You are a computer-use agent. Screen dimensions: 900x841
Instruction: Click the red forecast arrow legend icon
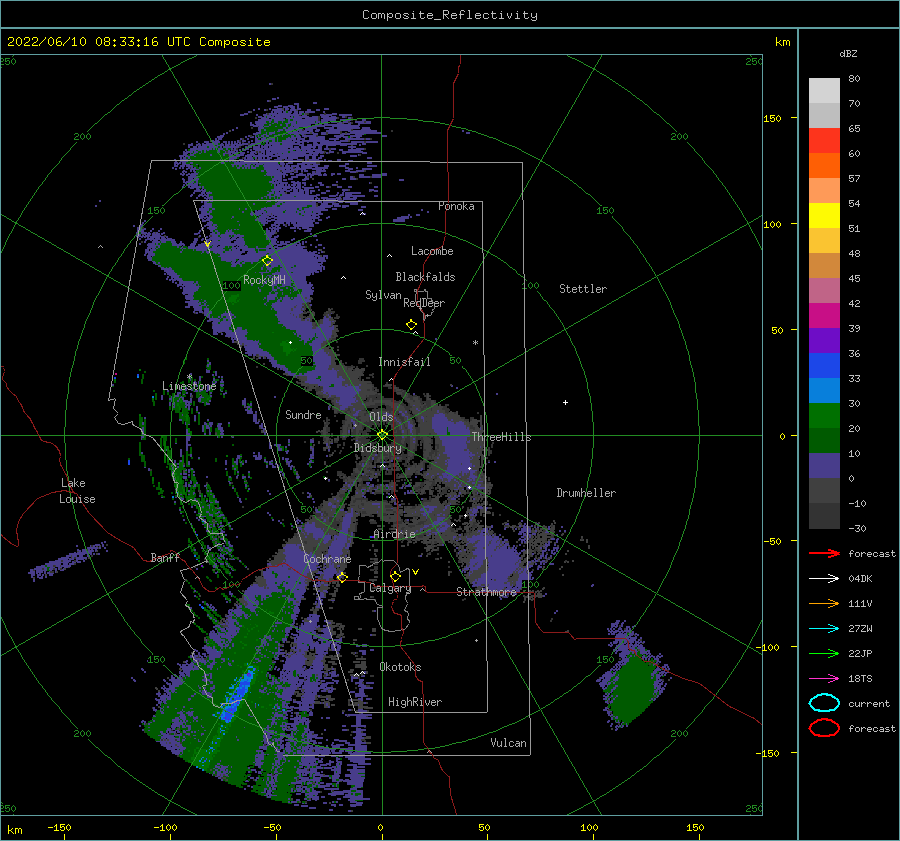[x=824, y=553]
